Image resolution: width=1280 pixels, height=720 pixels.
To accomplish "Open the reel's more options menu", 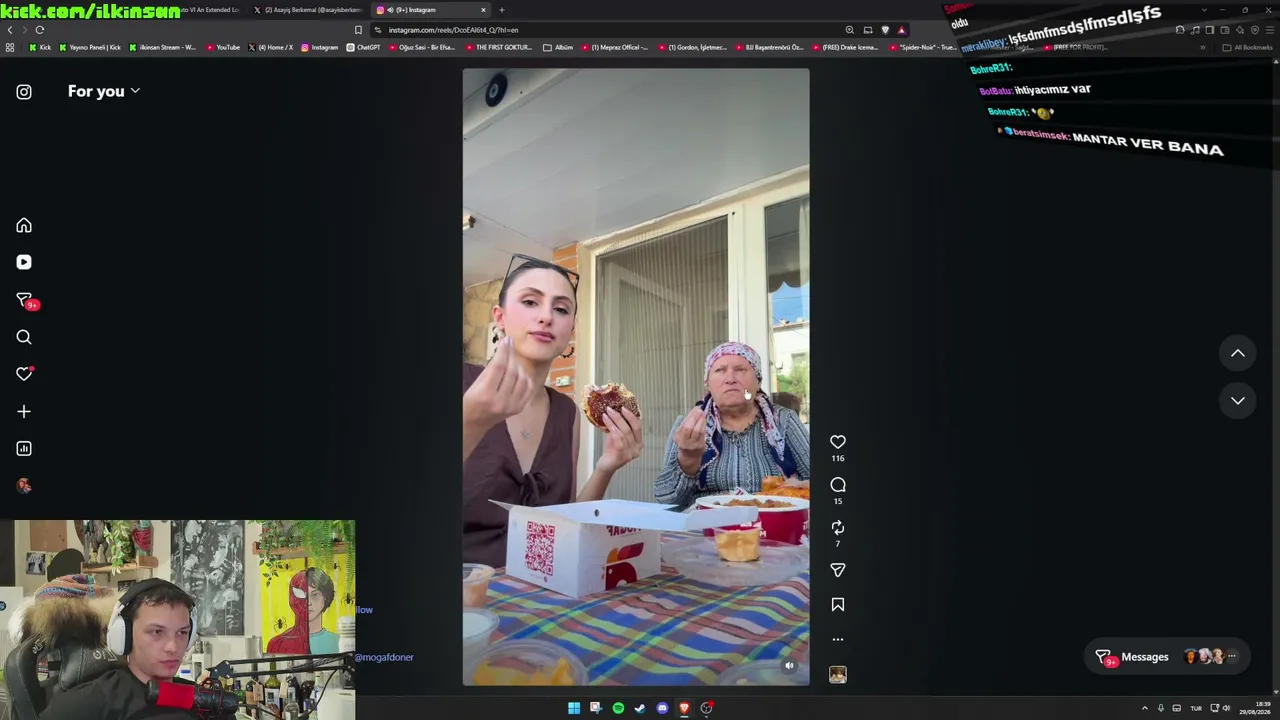I will tap(838, 639).
